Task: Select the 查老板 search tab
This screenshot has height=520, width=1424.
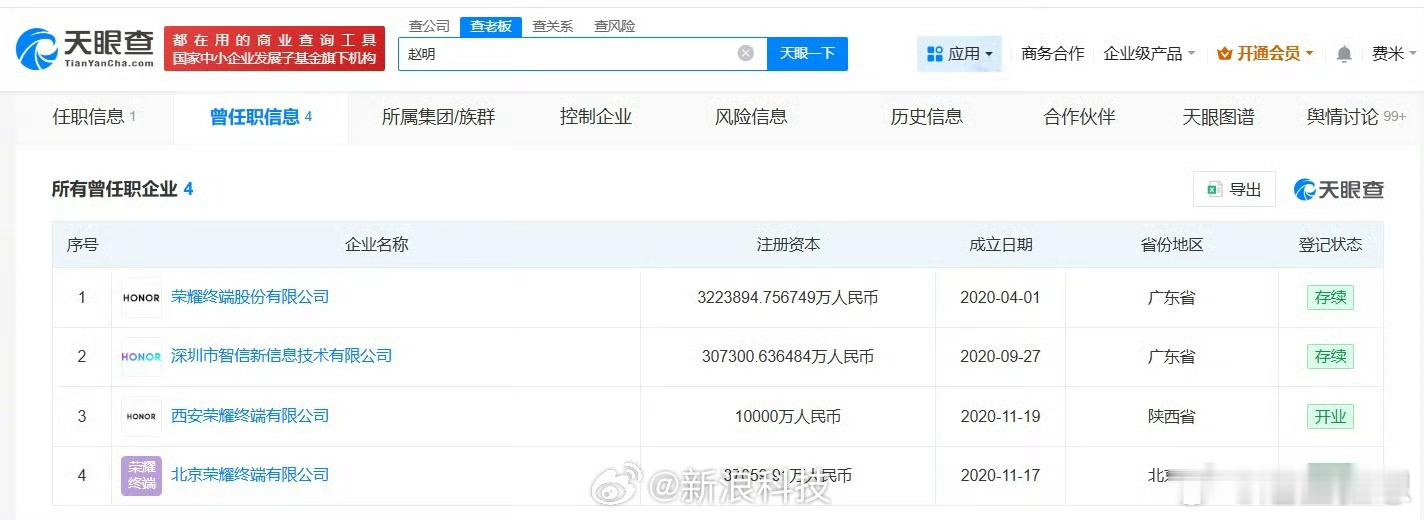Action: point(491,26)
